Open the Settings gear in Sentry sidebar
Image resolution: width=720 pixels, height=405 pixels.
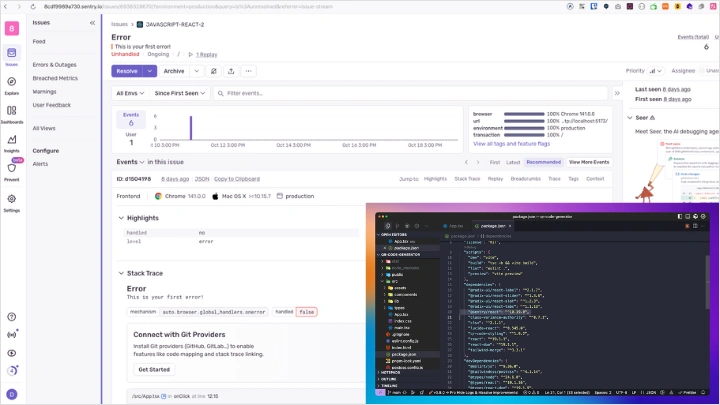click(x=11, y=199)
